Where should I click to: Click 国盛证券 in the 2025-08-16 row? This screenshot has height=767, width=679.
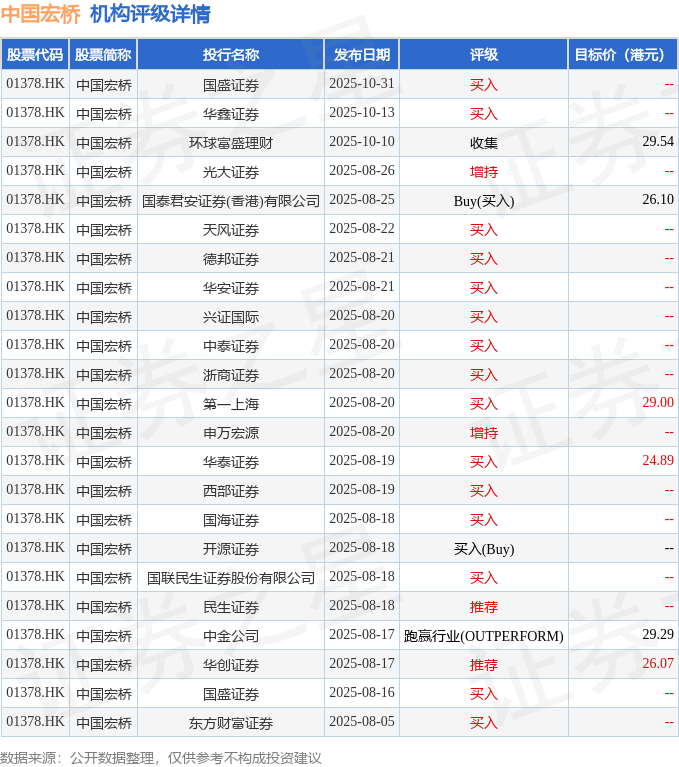point(231,694)
